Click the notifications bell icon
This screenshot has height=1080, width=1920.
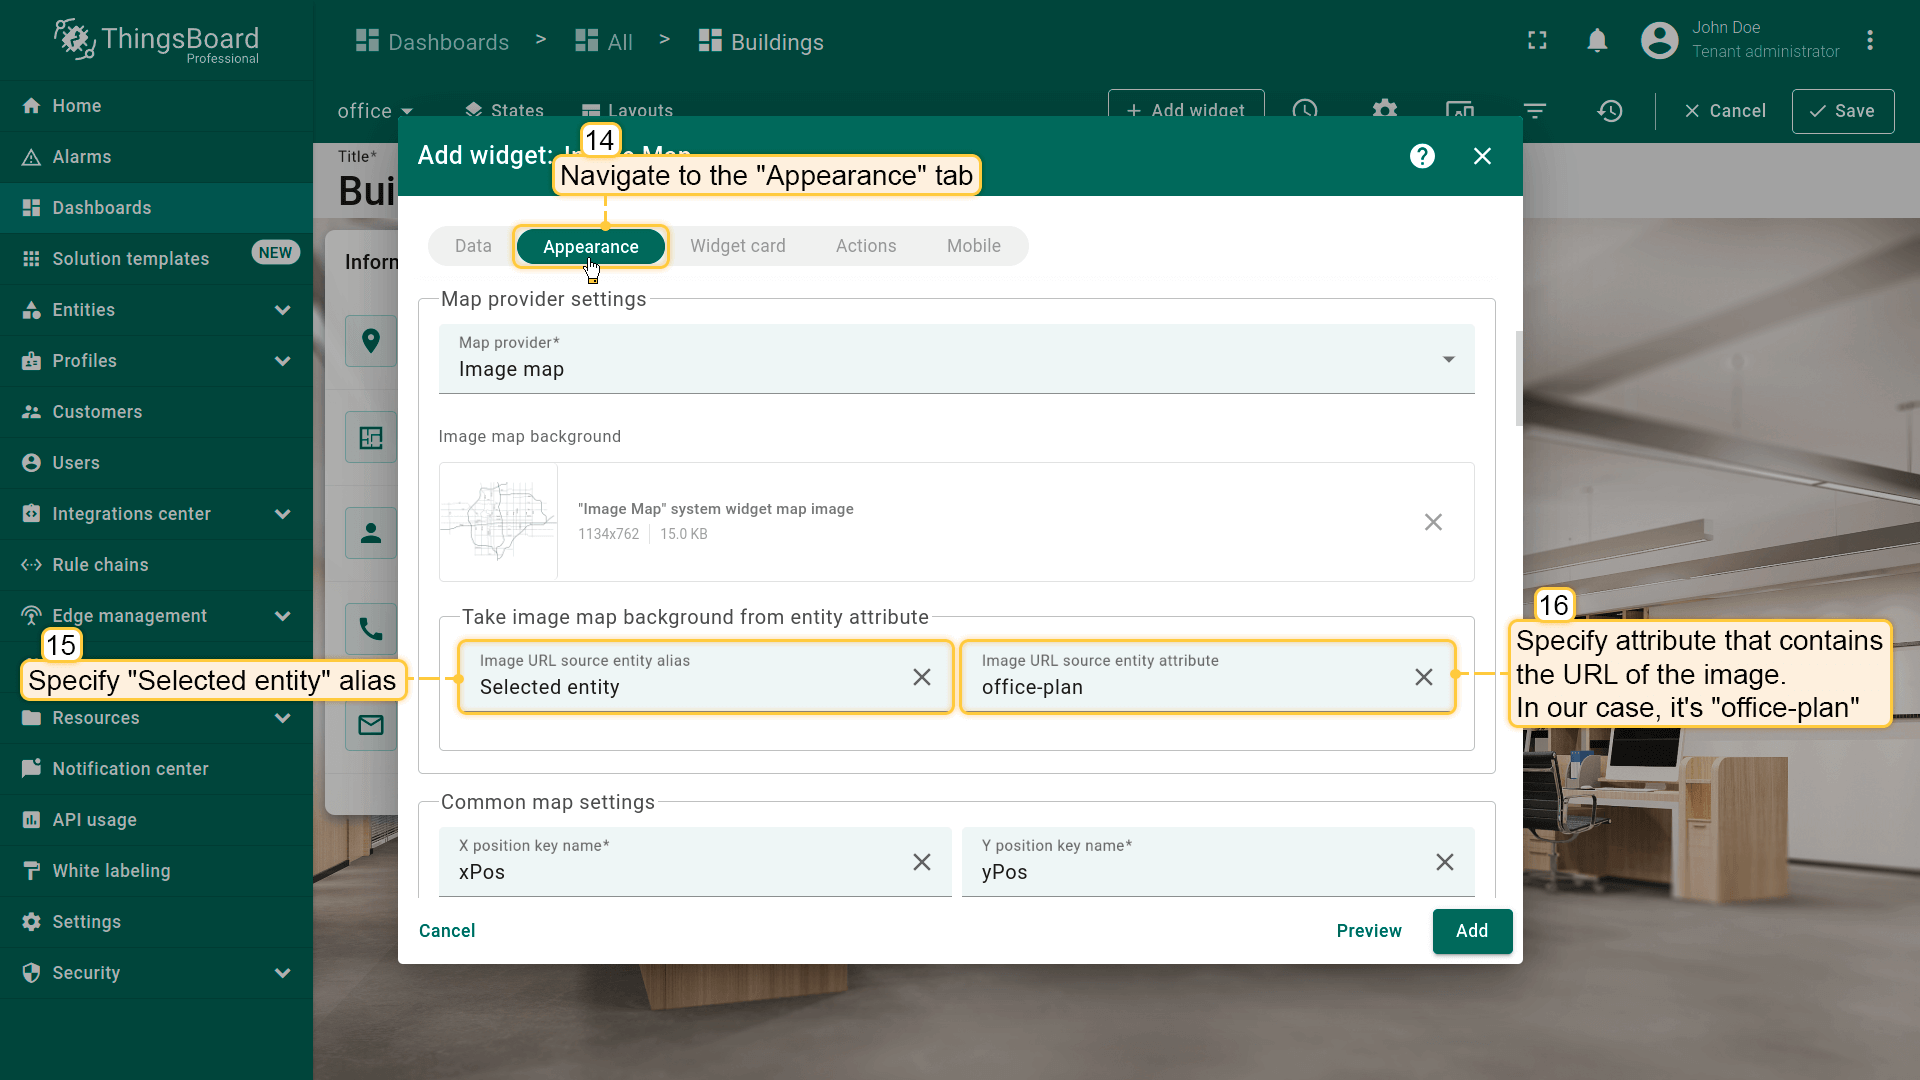pyautogui.click(x=1597, y=41)
